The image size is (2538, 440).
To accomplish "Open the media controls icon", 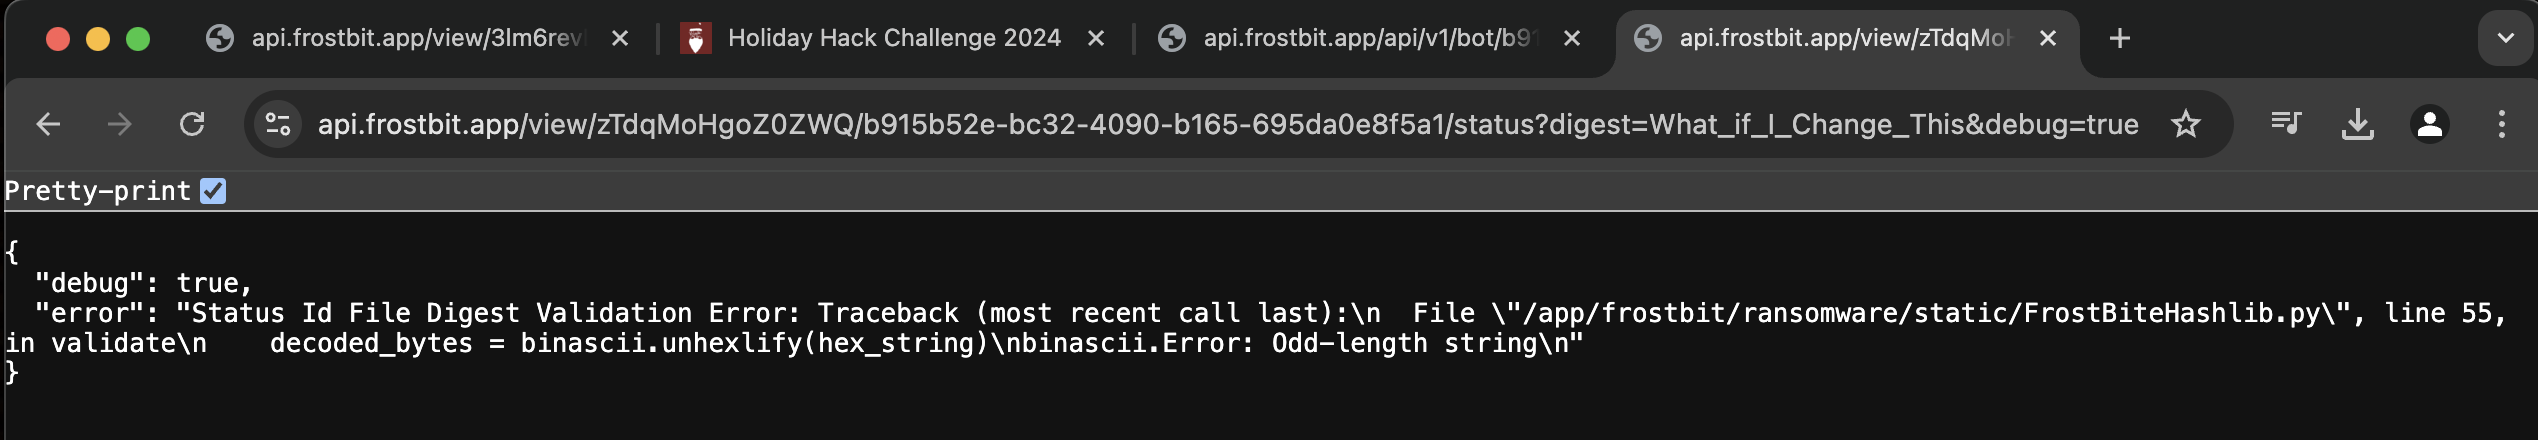I will 2286,124.
